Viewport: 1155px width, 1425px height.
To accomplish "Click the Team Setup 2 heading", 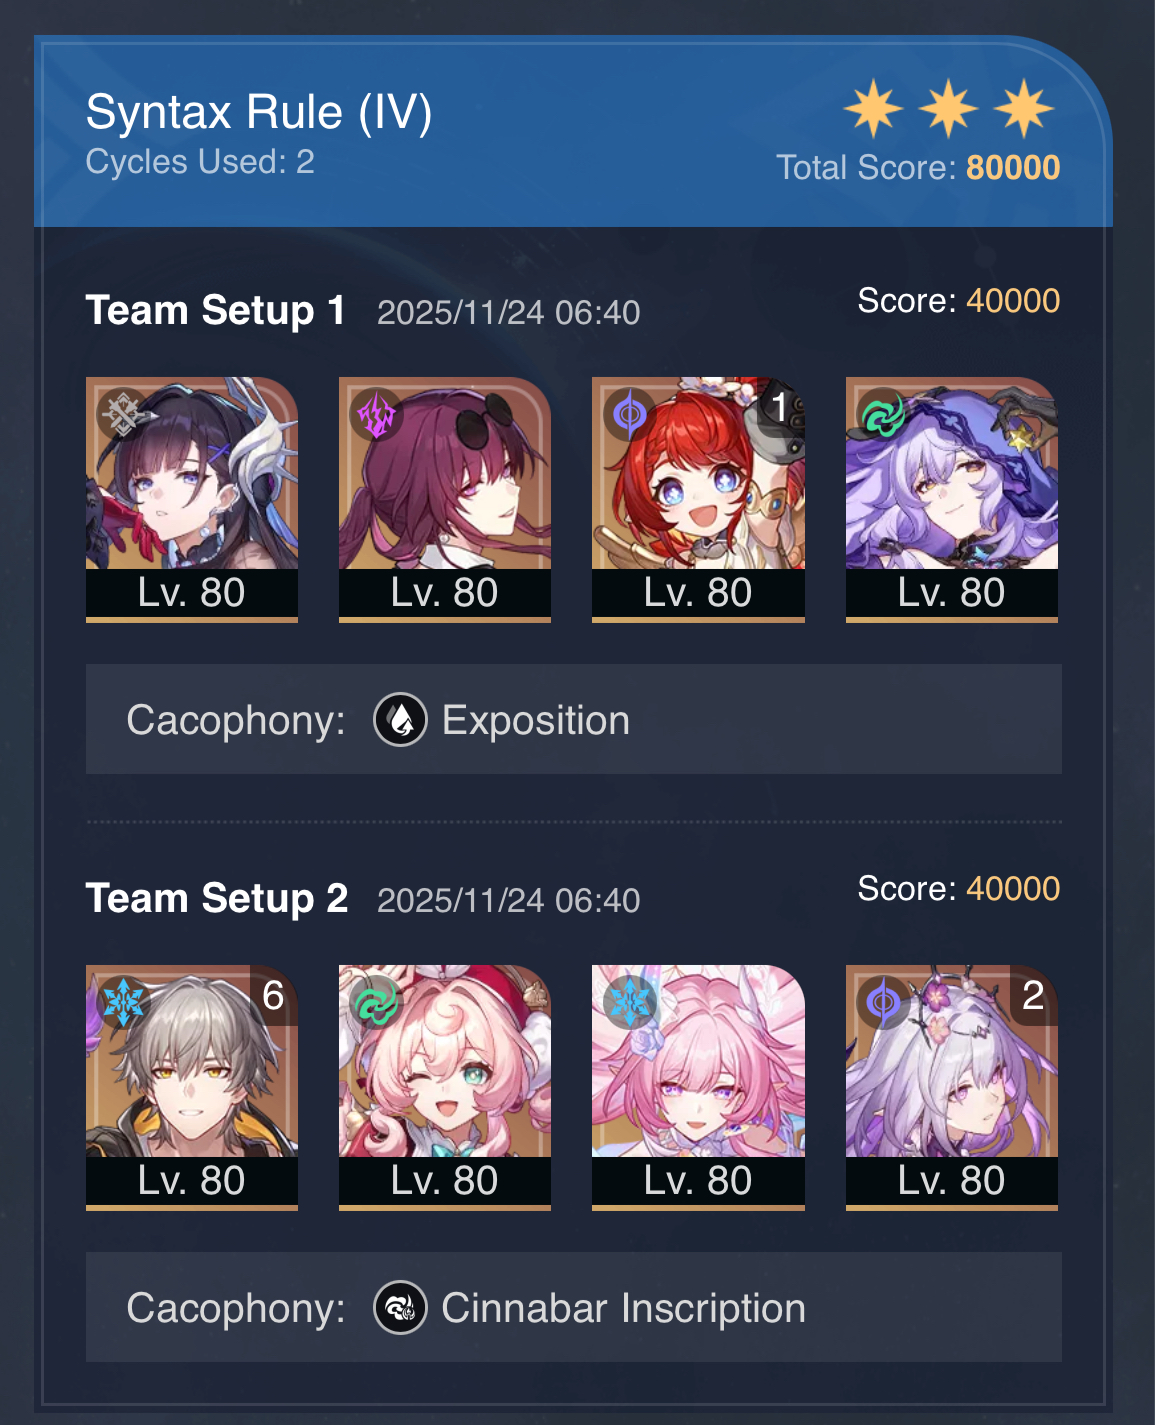I will click(217, 898).
